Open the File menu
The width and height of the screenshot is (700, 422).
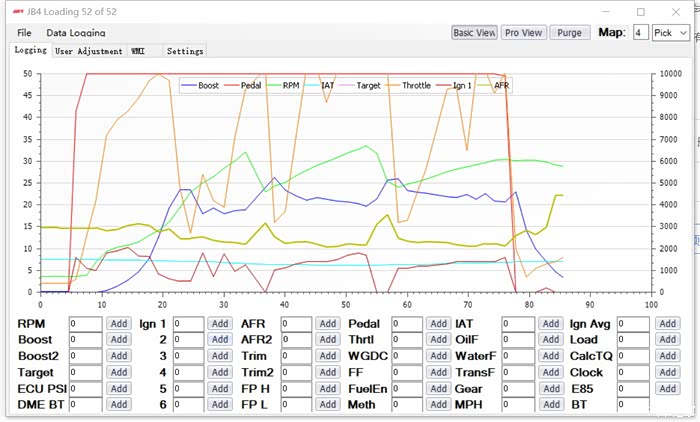(x=24, y=33)
